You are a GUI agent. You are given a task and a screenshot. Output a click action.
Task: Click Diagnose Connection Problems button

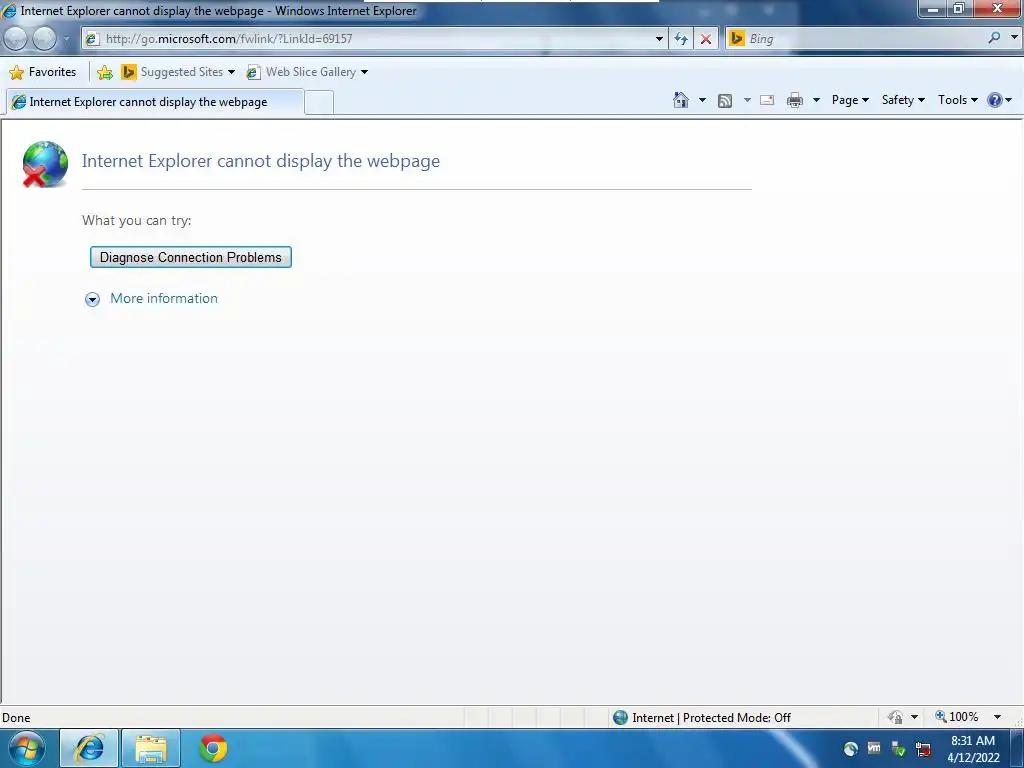coord(191,257)
